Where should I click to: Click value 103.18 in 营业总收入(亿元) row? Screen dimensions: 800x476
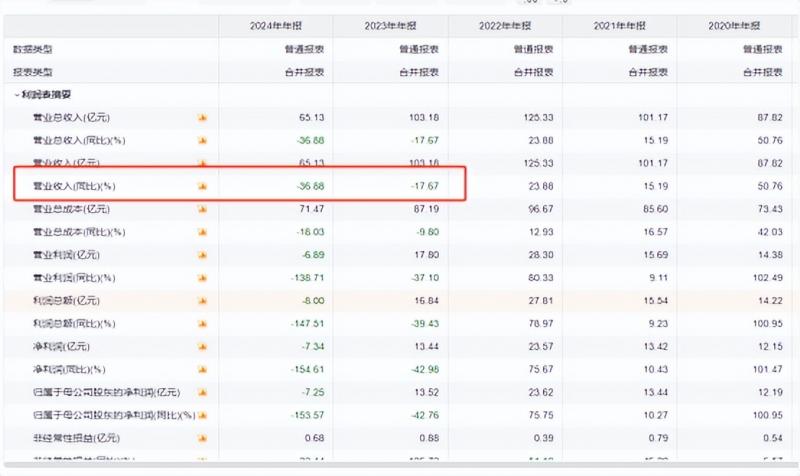424,118
